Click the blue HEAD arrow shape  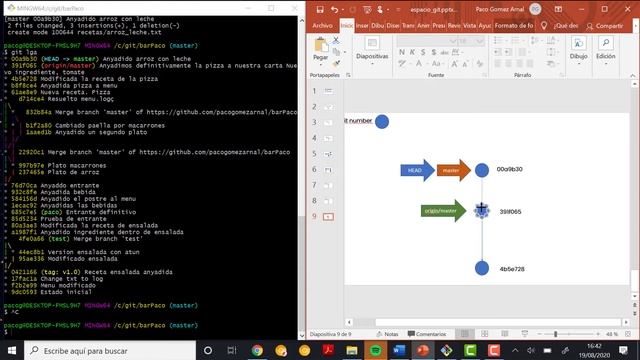coord(417,170)
